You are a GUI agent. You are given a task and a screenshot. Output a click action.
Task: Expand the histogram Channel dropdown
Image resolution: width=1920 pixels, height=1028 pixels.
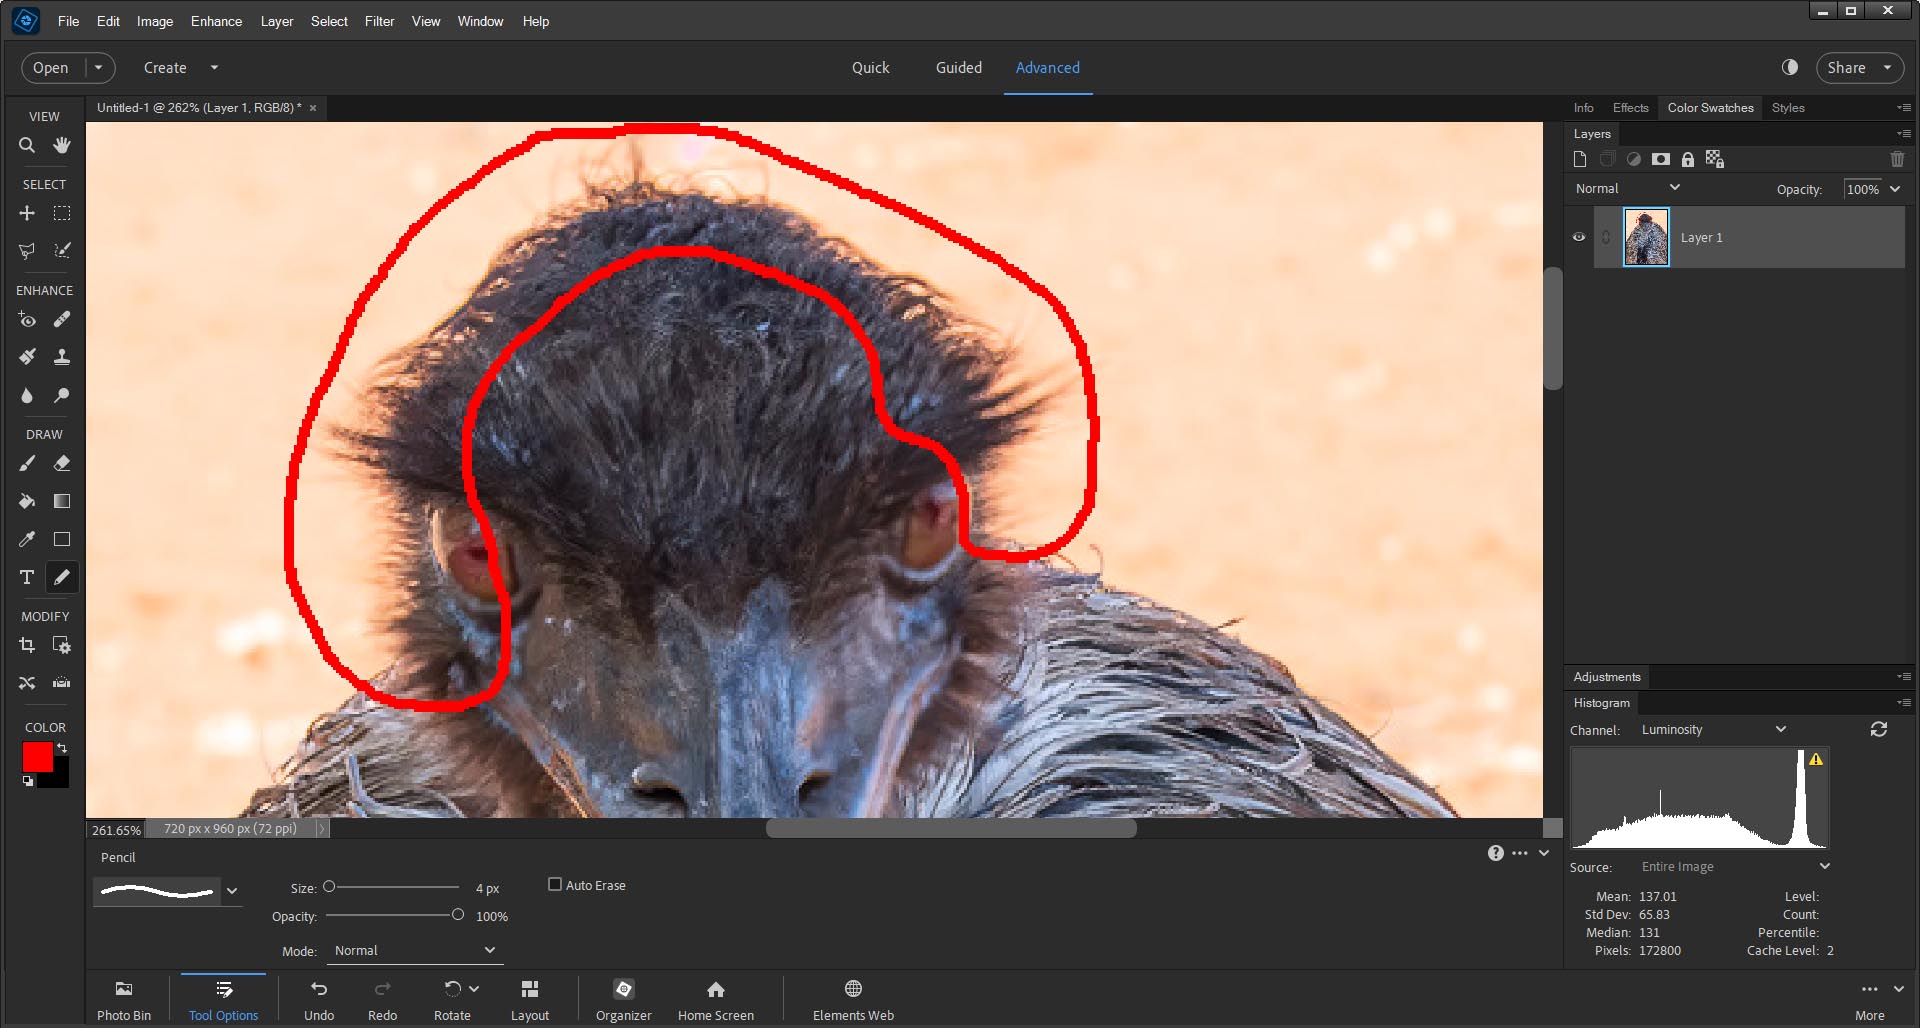(x=1712, y=730)
